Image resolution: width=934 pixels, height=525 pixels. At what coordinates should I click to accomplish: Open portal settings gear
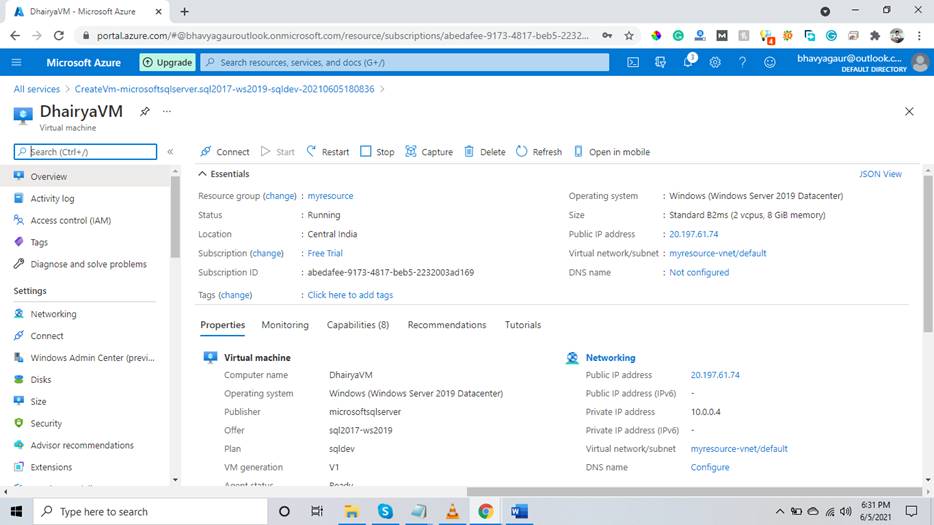click(x=715, y=62)
